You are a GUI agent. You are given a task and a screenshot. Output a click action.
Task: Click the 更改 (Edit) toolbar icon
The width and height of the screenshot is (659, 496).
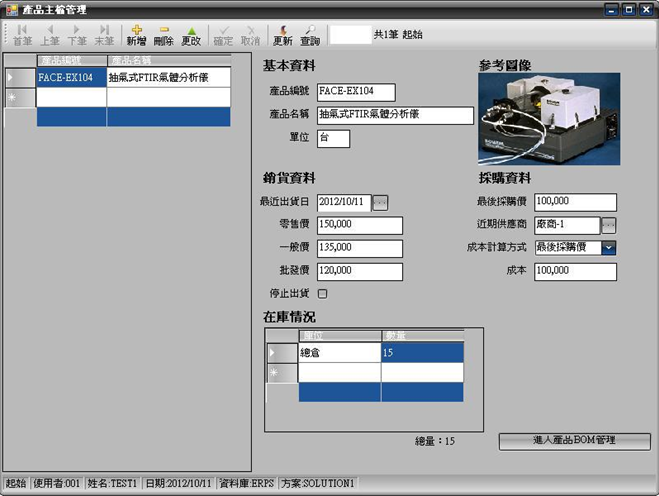tap(191, 35)
